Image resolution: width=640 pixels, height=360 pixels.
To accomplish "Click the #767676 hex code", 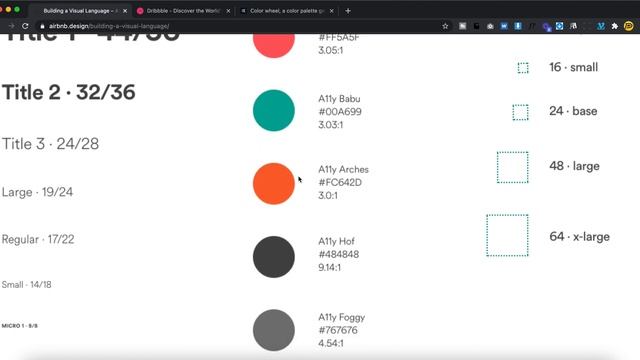I will pyautogui.click(x=338, y=330).
